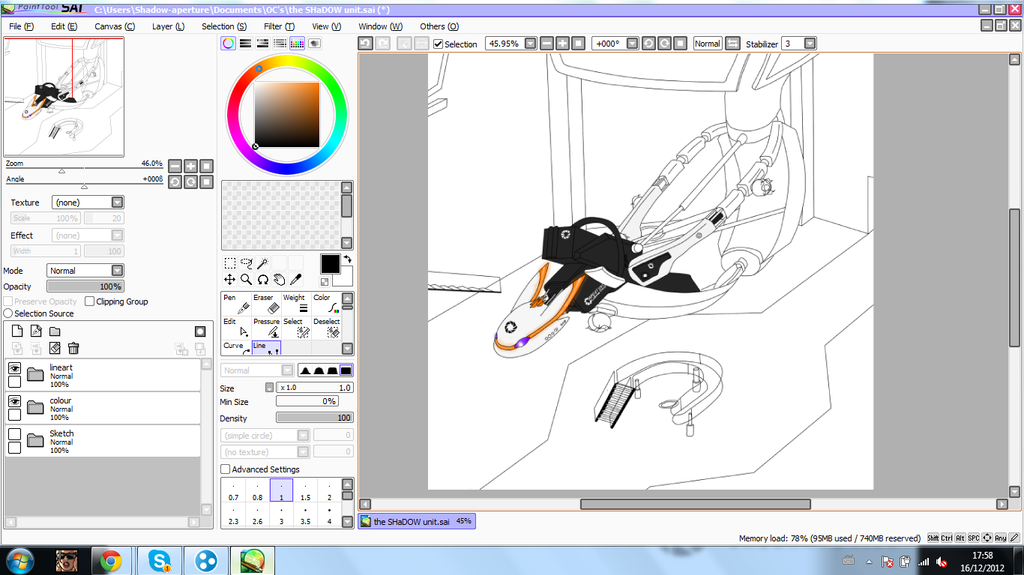
Task: Open the rotation angle dropdown
Action: [x=632, y=43]
